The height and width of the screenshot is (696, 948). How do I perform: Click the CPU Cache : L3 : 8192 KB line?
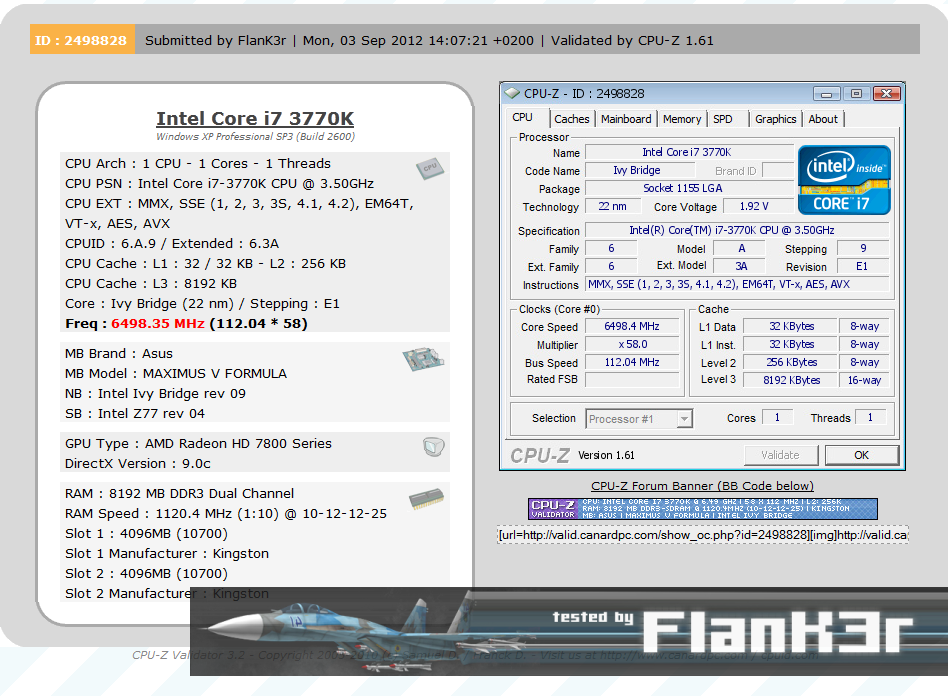point(151,284)
